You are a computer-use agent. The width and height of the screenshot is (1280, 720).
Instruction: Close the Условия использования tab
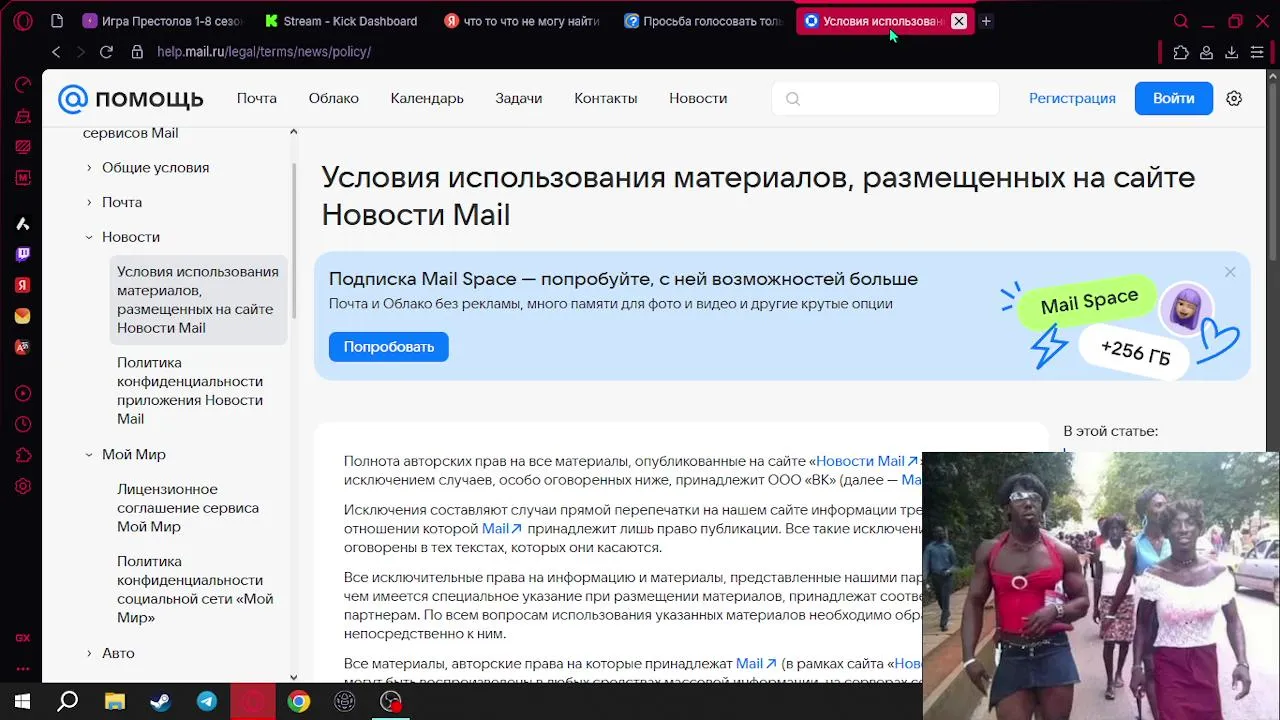[x=959, y=21]
